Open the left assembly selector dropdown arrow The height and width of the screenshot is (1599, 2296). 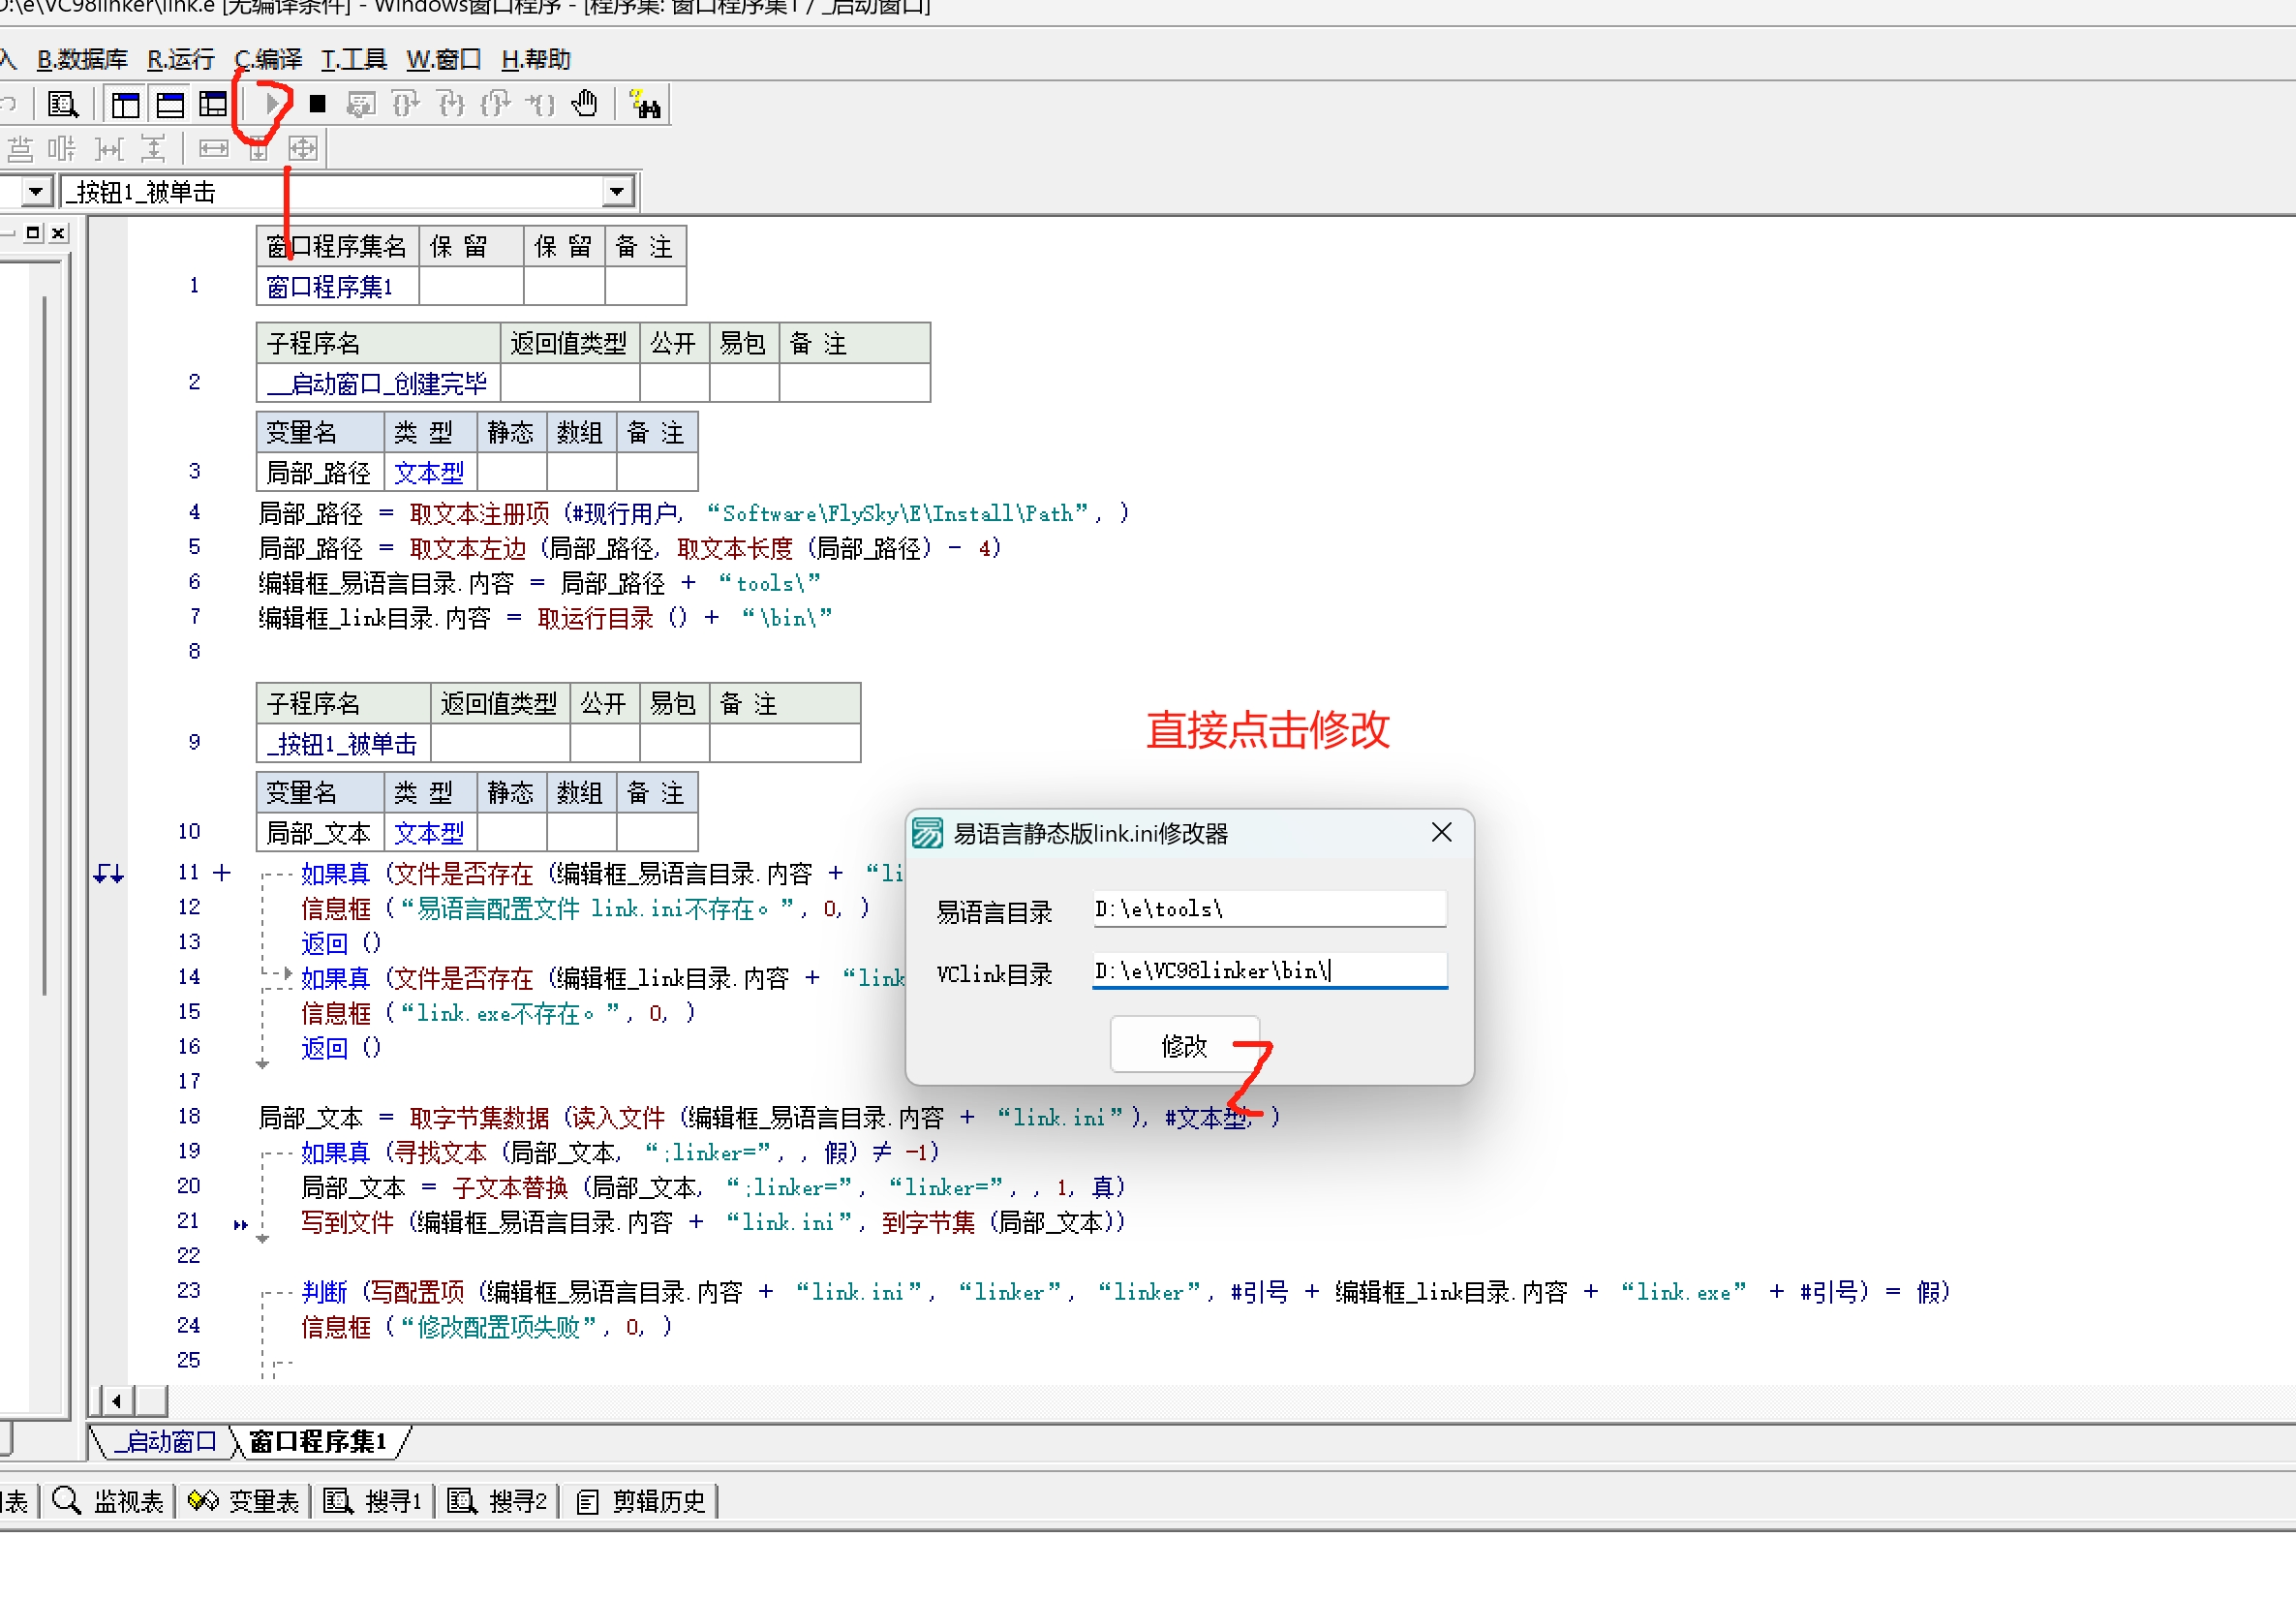click(x=36, y=191)
